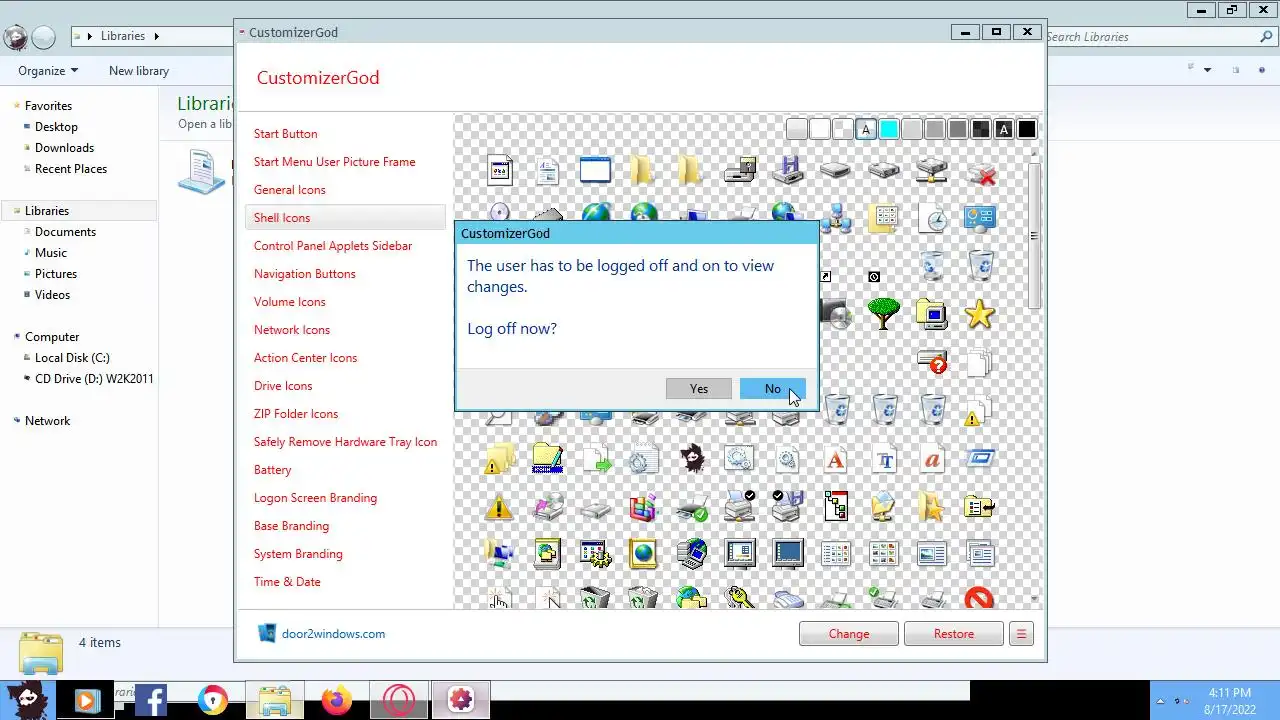
Task: Switch to CustomizerGod taskbar button
Action: pyautogui.click(x=461, y=700)
